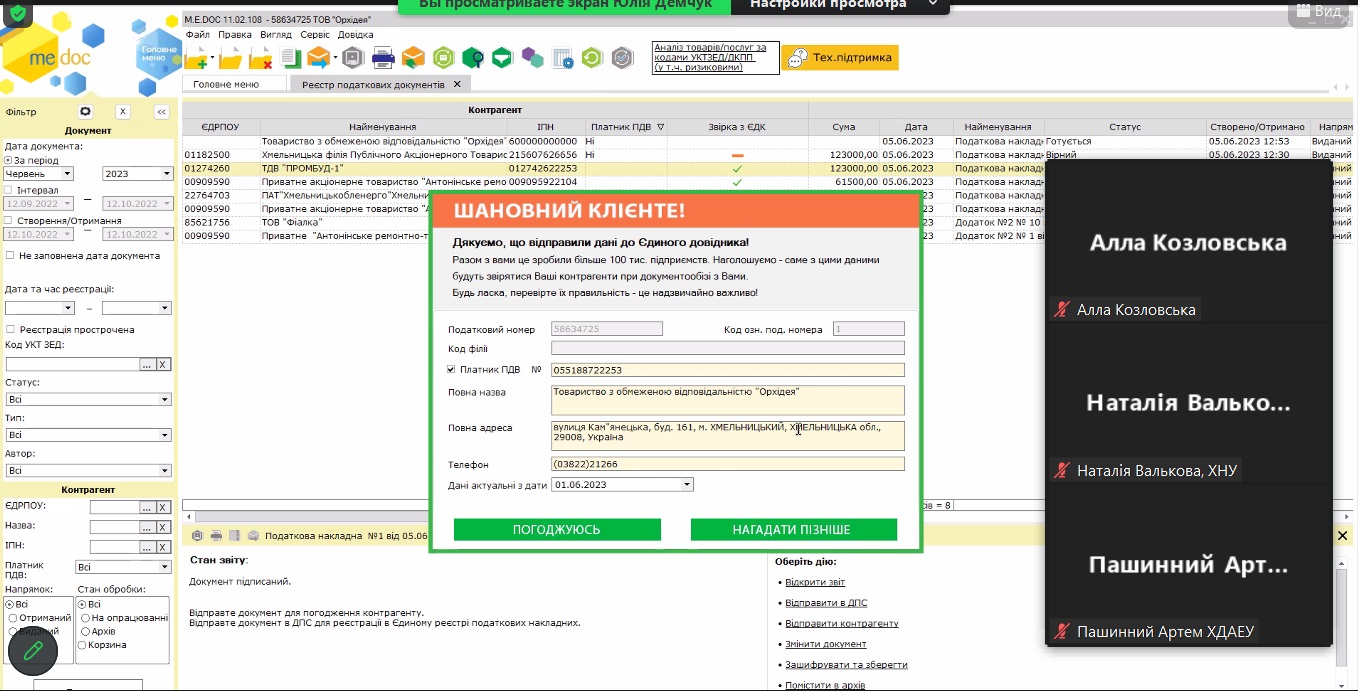Select the За період radio option

9,160
